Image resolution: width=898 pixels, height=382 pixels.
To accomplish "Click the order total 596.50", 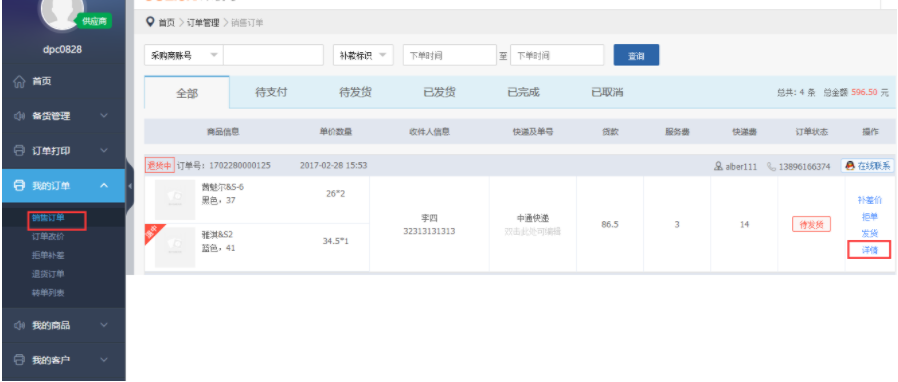I will 864,92.
